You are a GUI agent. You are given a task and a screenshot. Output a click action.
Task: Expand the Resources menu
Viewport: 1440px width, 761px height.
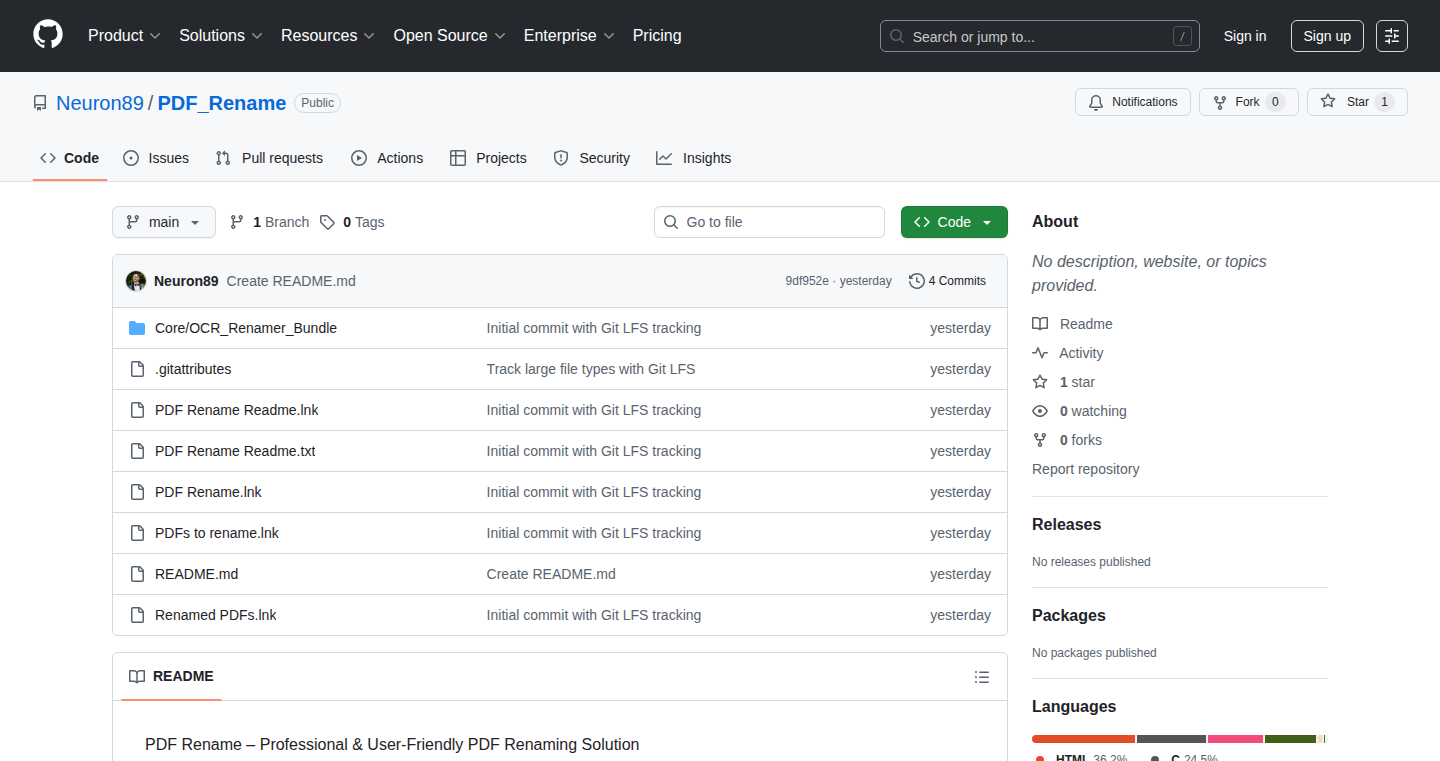327,36
